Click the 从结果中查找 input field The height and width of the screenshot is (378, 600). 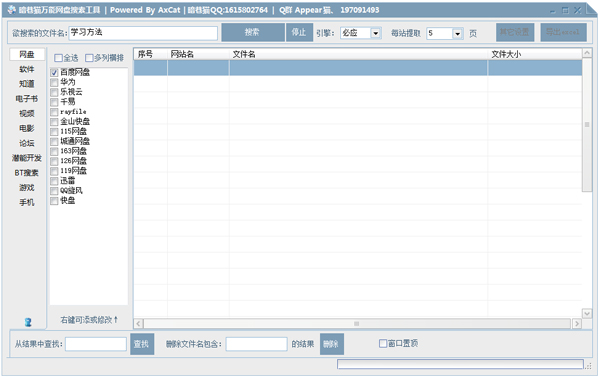click(x=96, y=344)
